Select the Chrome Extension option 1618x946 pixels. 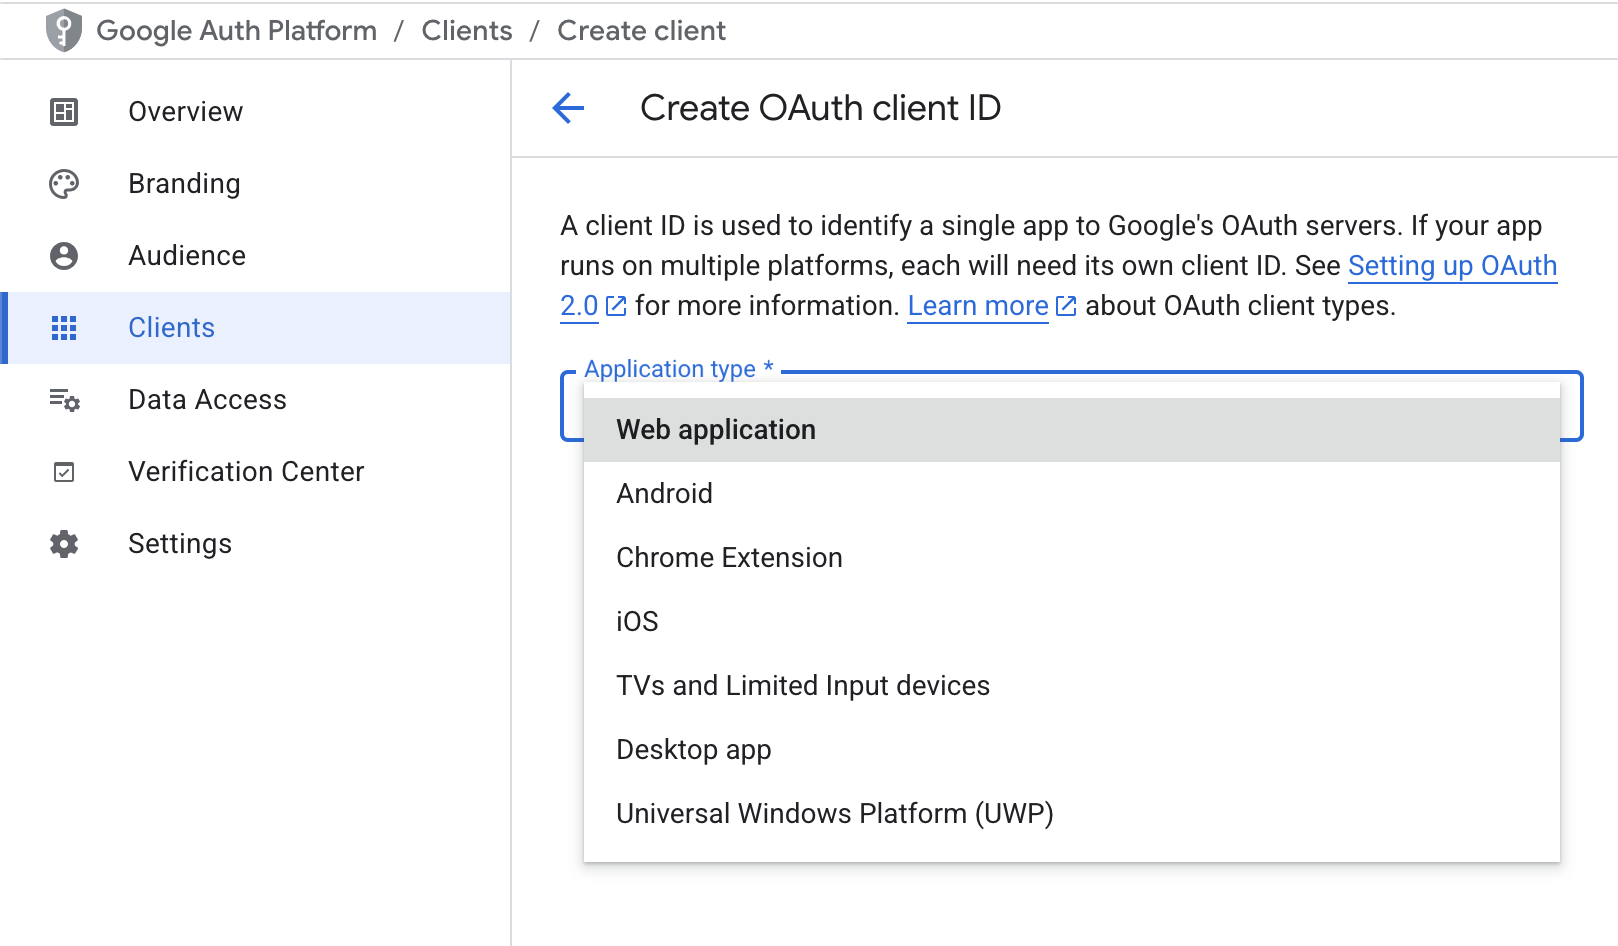tap(729, 557)
